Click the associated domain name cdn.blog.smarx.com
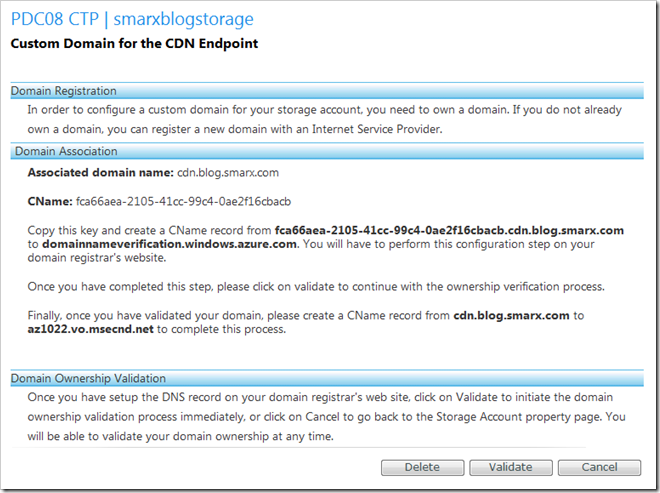The image size is (660, 493). (228, 173)
